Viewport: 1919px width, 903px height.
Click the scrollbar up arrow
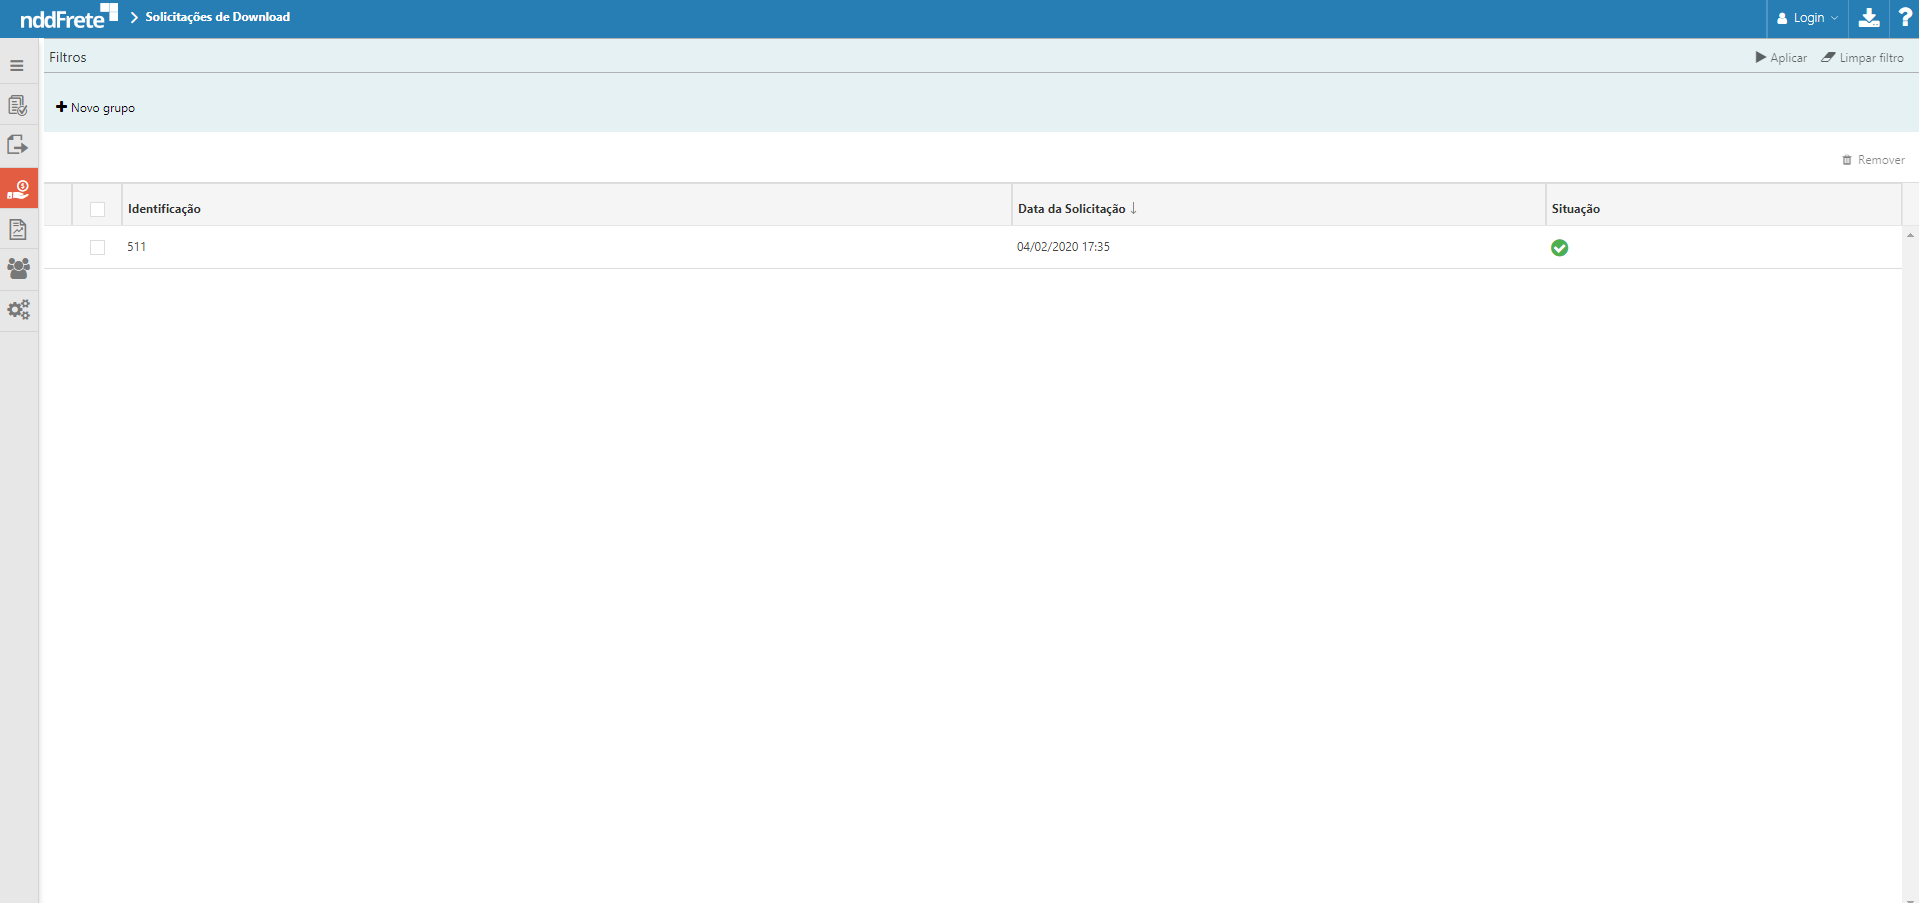tap(1910, 235)
